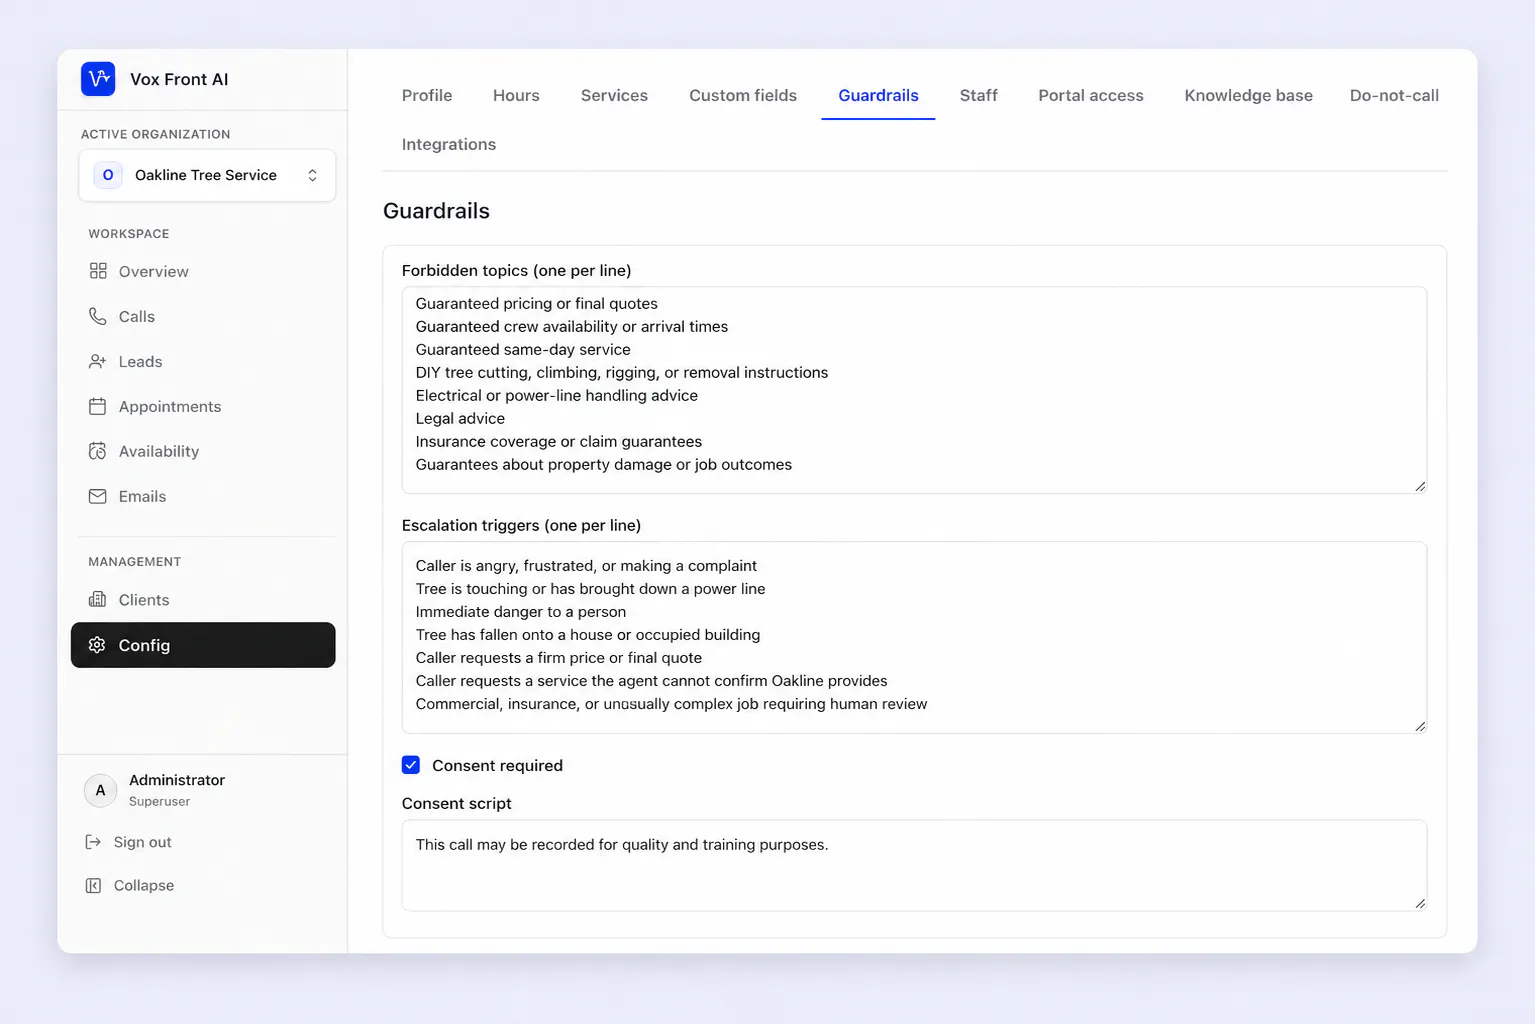Image resolution: width=1535 pixels, height=1024 pixels.
Task: Open the Do-not-call tab
Action: pos(1394,95)
